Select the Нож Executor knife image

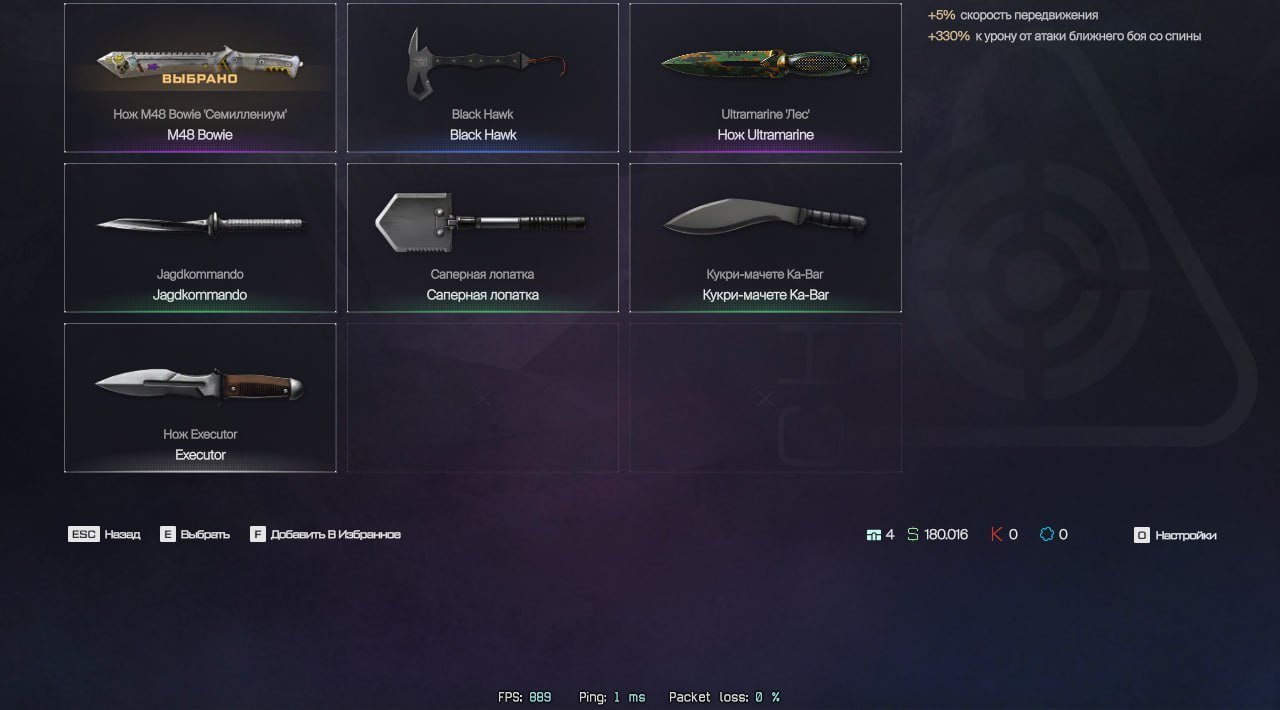click(x=200, y=384)
